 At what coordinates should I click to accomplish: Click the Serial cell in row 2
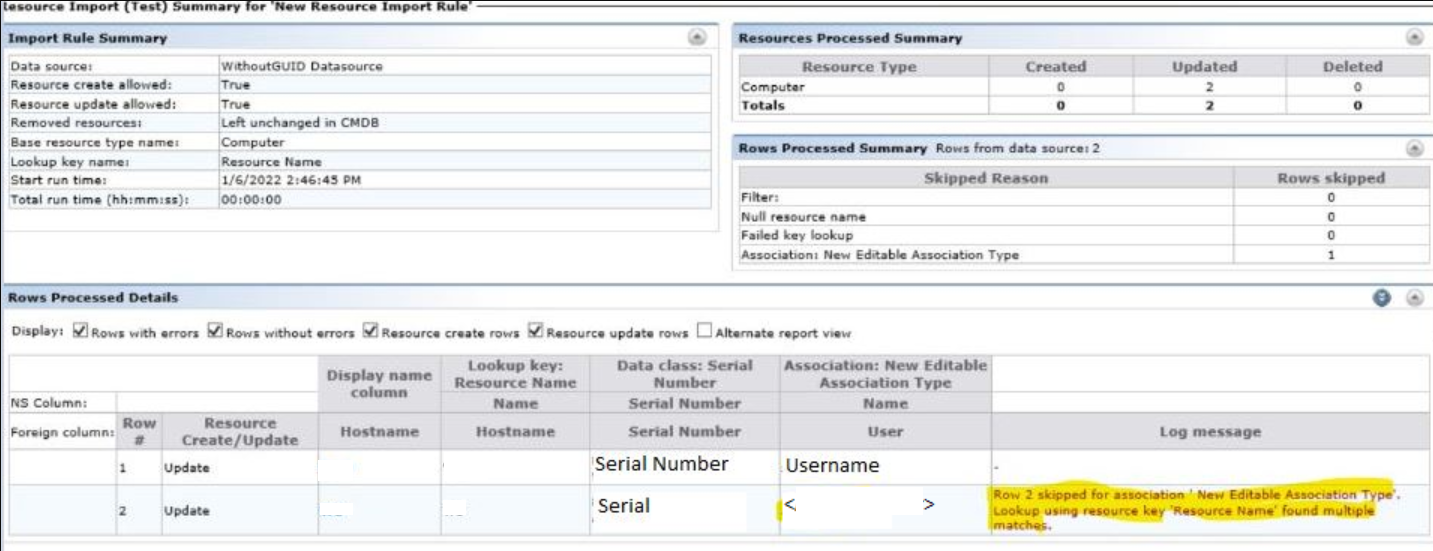coord(624,506)
